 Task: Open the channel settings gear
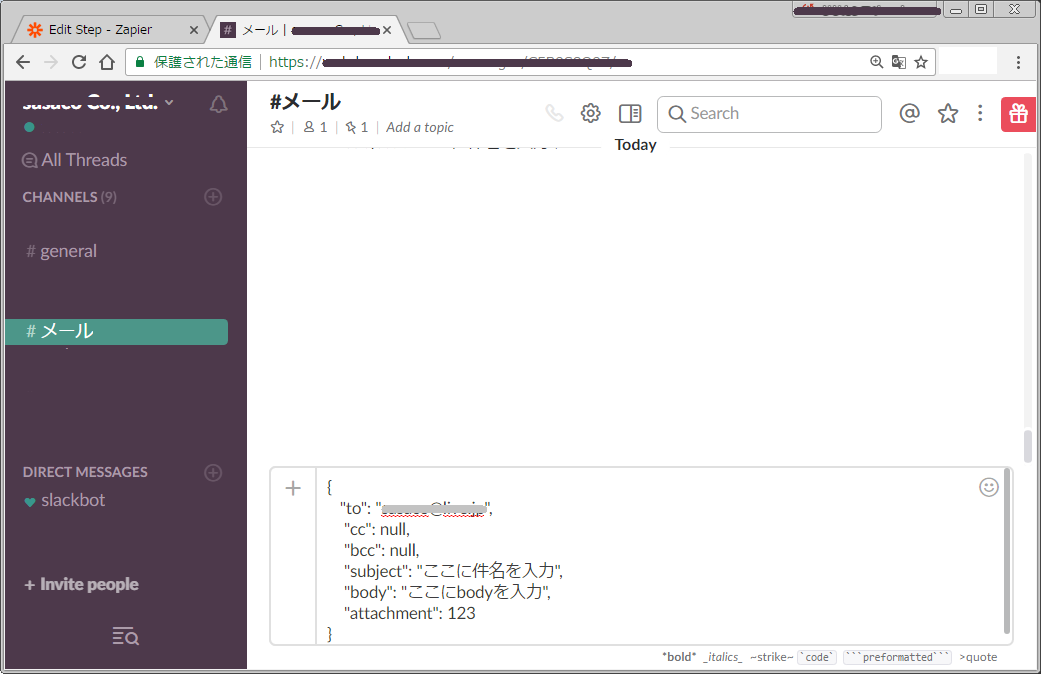click(590, 113)
